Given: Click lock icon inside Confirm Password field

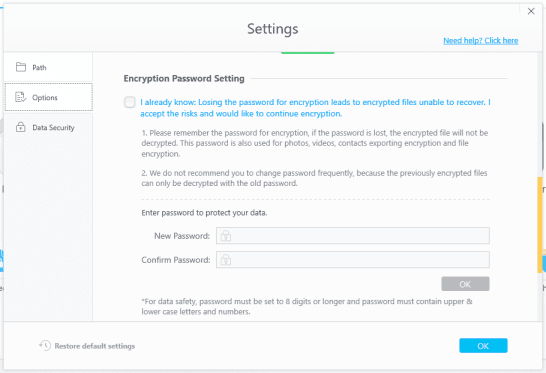Looking at the screenshot, I should pyautogui.click(x=226, y=260).
